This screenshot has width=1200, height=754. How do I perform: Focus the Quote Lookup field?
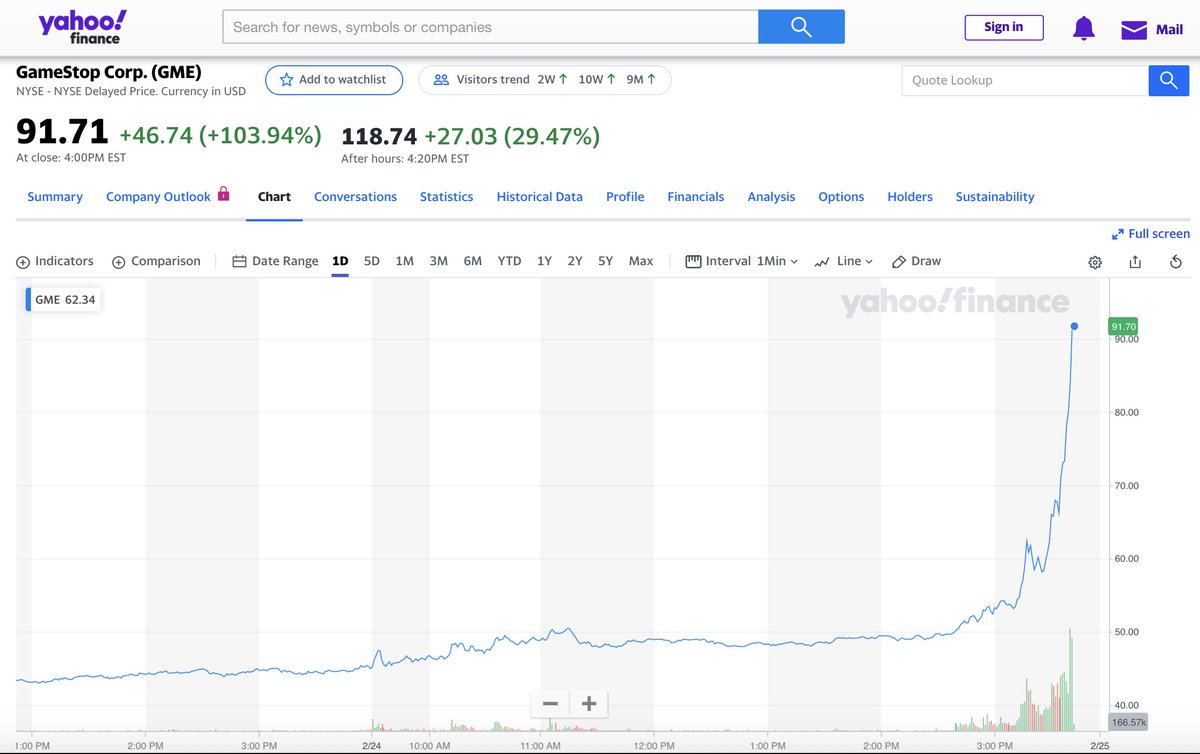1025,80
